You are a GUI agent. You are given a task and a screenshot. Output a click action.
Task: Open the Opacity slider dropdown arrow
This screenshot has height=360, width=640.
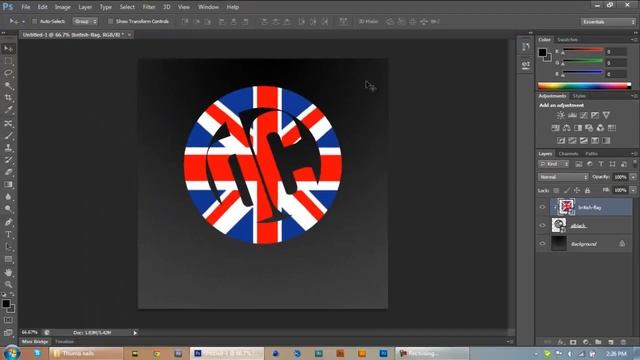pos(633,177)
